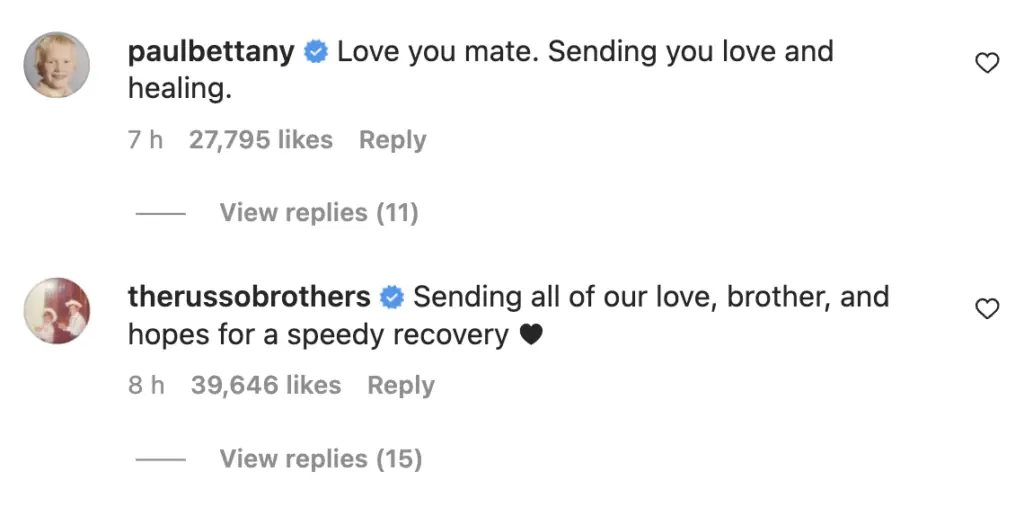
Task: Go to the paulbettany username profile
Action: [x=211, y=52]
